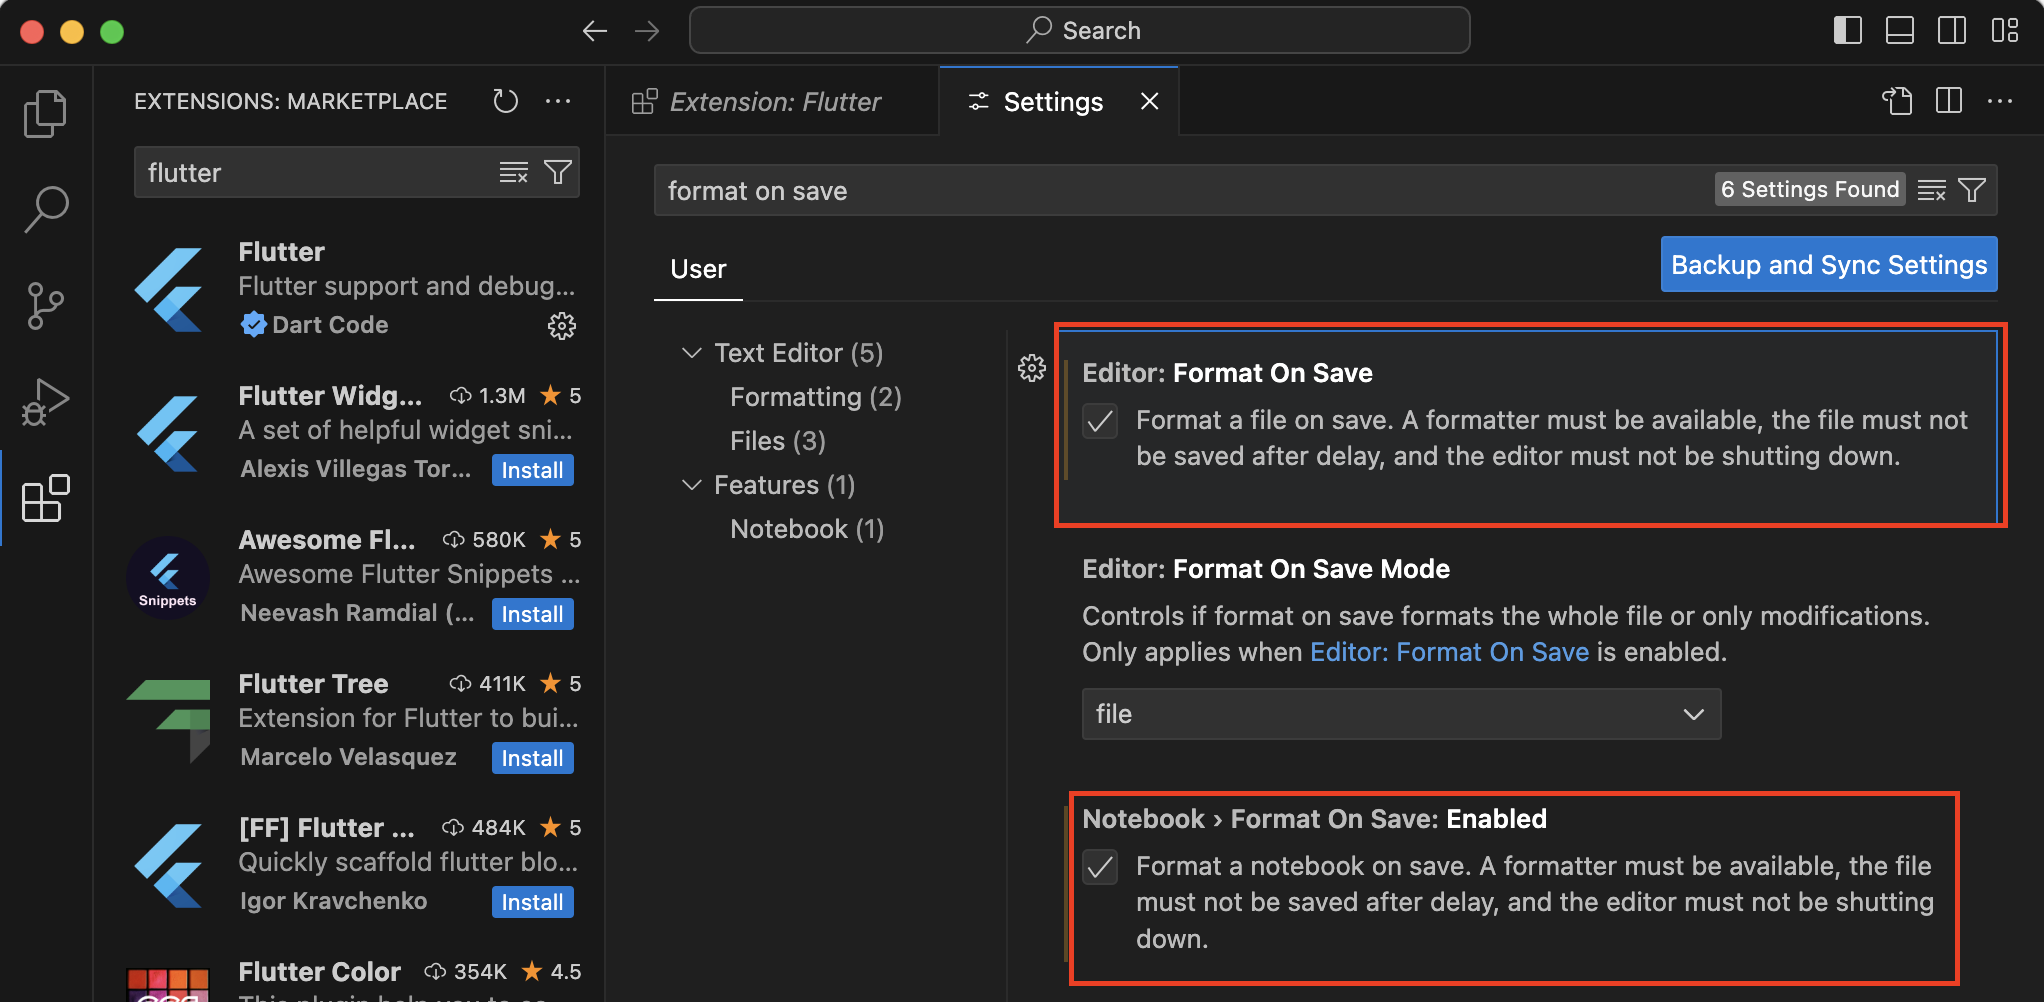Viewport: 2044px width, 1002px height.
Task: Click the settings search input field
Action: click(1180, 191)
